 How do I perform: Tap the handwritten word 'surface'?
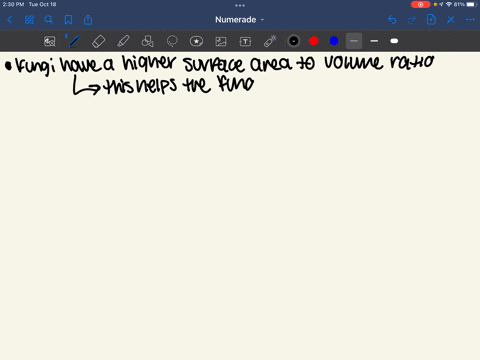214,64
